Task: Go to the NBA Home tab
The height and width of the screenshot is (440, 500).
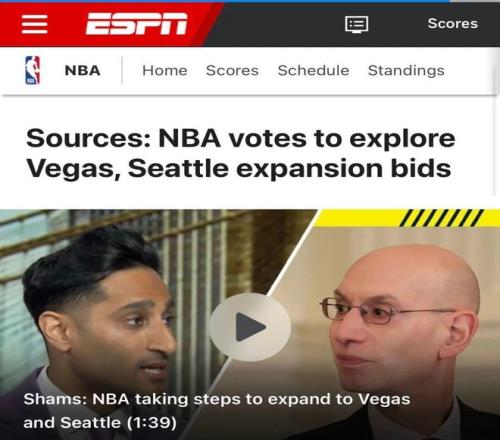Action: pyautogui.click(x=165, y=70)
